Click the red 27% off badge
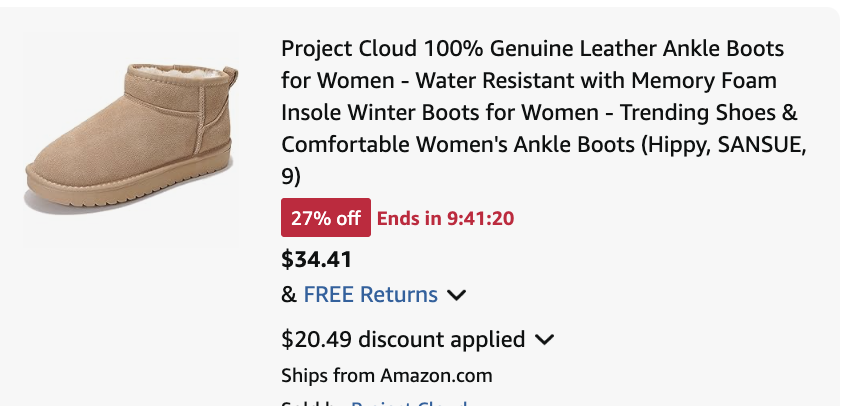The height and width of the screenshot is (406, 842). click(326, 218)
